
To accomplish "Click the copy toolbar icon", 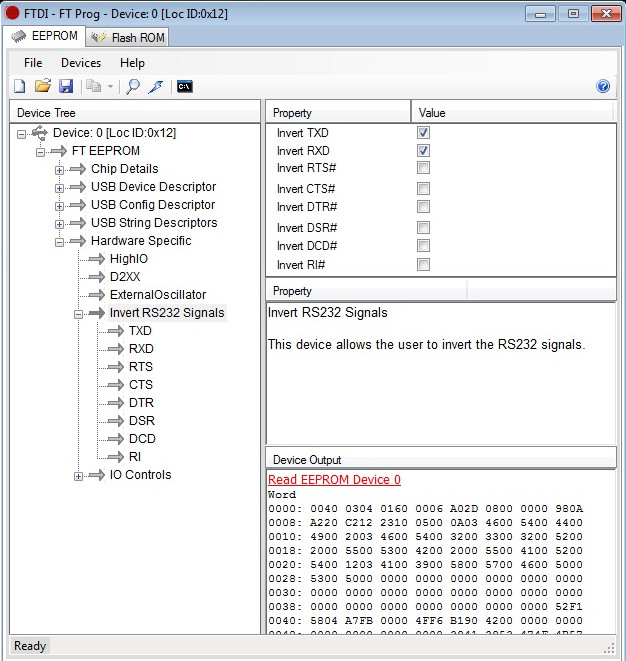I will 93,86.
